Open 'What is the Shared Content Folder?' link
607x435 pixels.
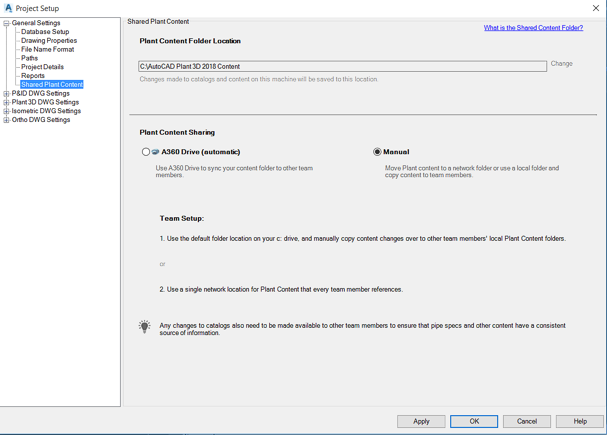(x=533, y=28)
